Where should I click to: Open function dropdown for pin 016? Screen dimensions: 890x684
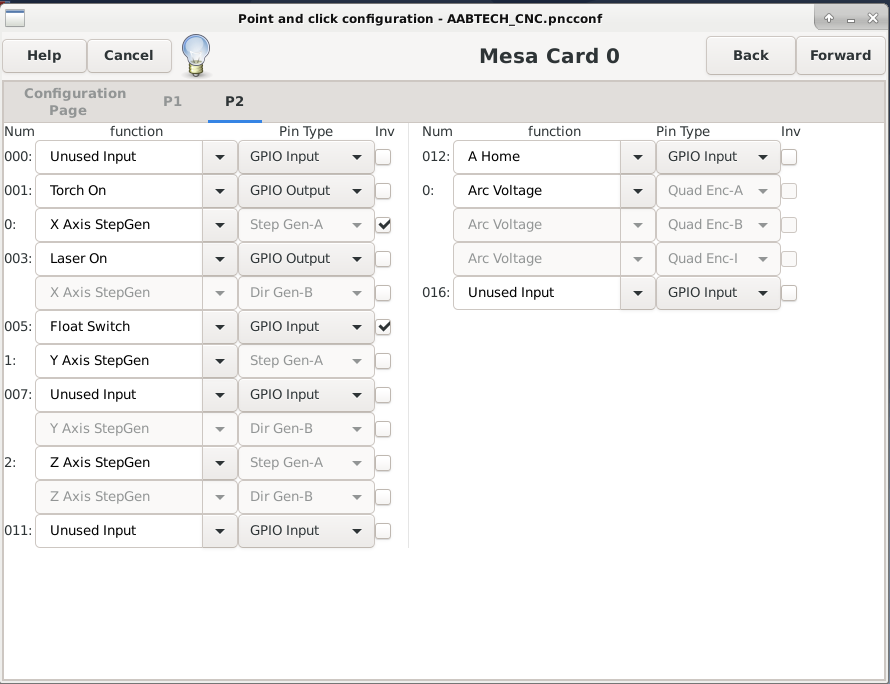coord(637,293)
